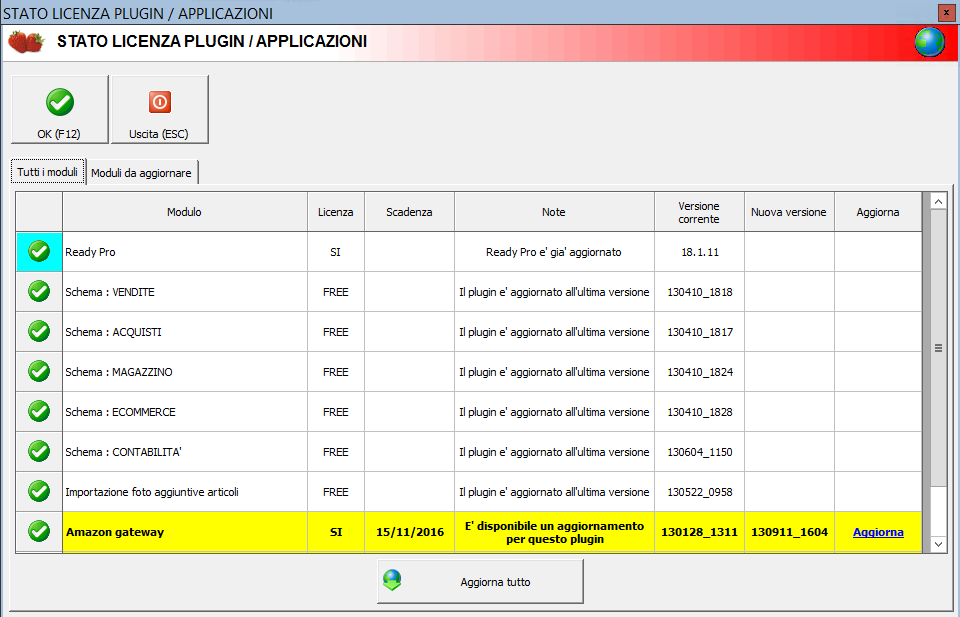This screenshot has width=960, height=617.
Task: Click the status check icon for Schema : MAGAZZINO
Action: coord(39,372)
